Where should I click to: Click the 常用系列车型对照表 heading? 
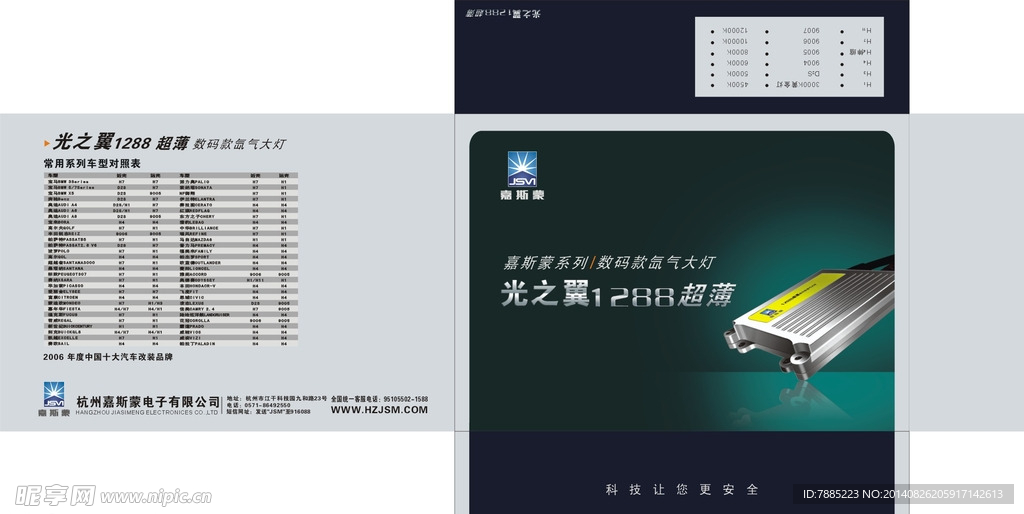point(92,163)
